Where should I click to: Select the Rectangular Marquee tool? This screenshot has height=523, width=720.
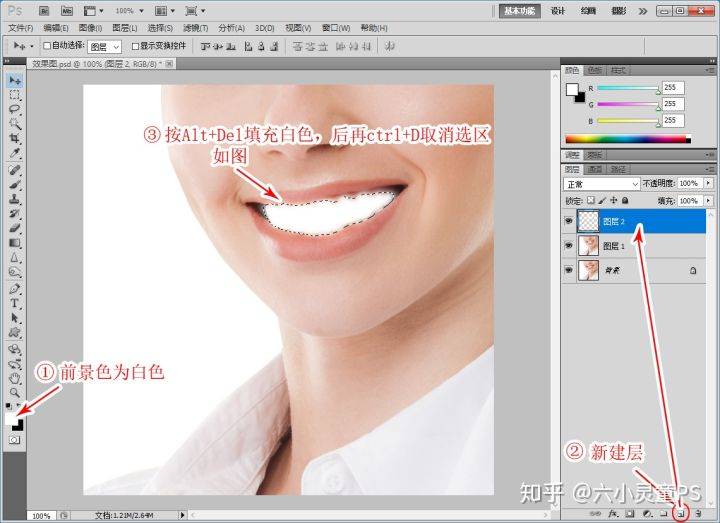(15, 95)
